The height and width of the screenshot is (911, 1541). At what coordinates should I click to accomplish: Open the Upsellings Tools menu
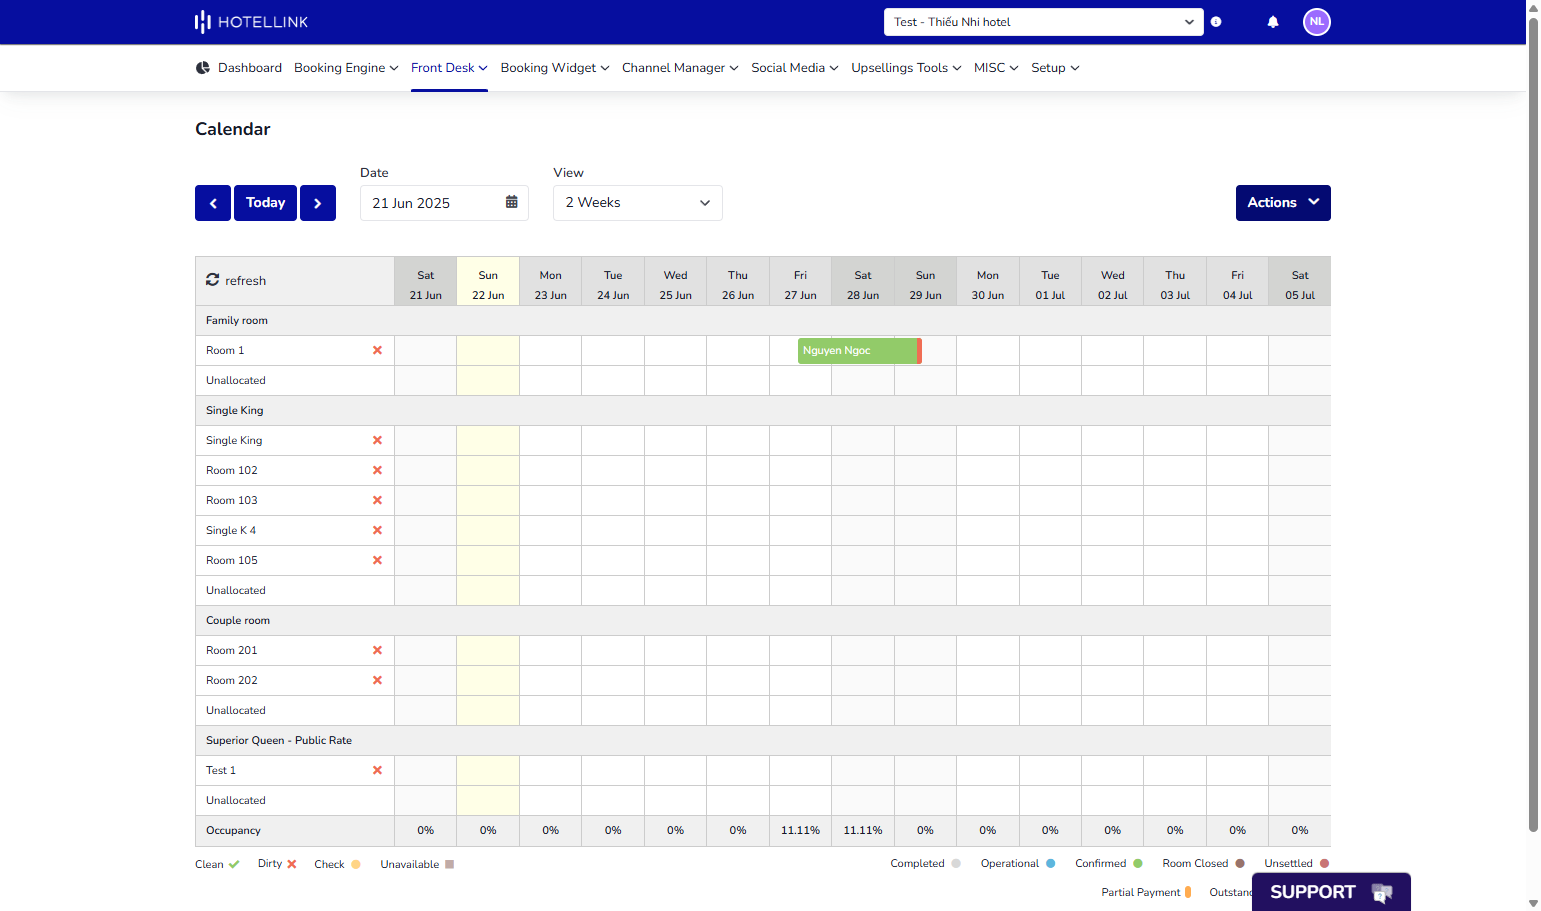click(x=906, y=68)
